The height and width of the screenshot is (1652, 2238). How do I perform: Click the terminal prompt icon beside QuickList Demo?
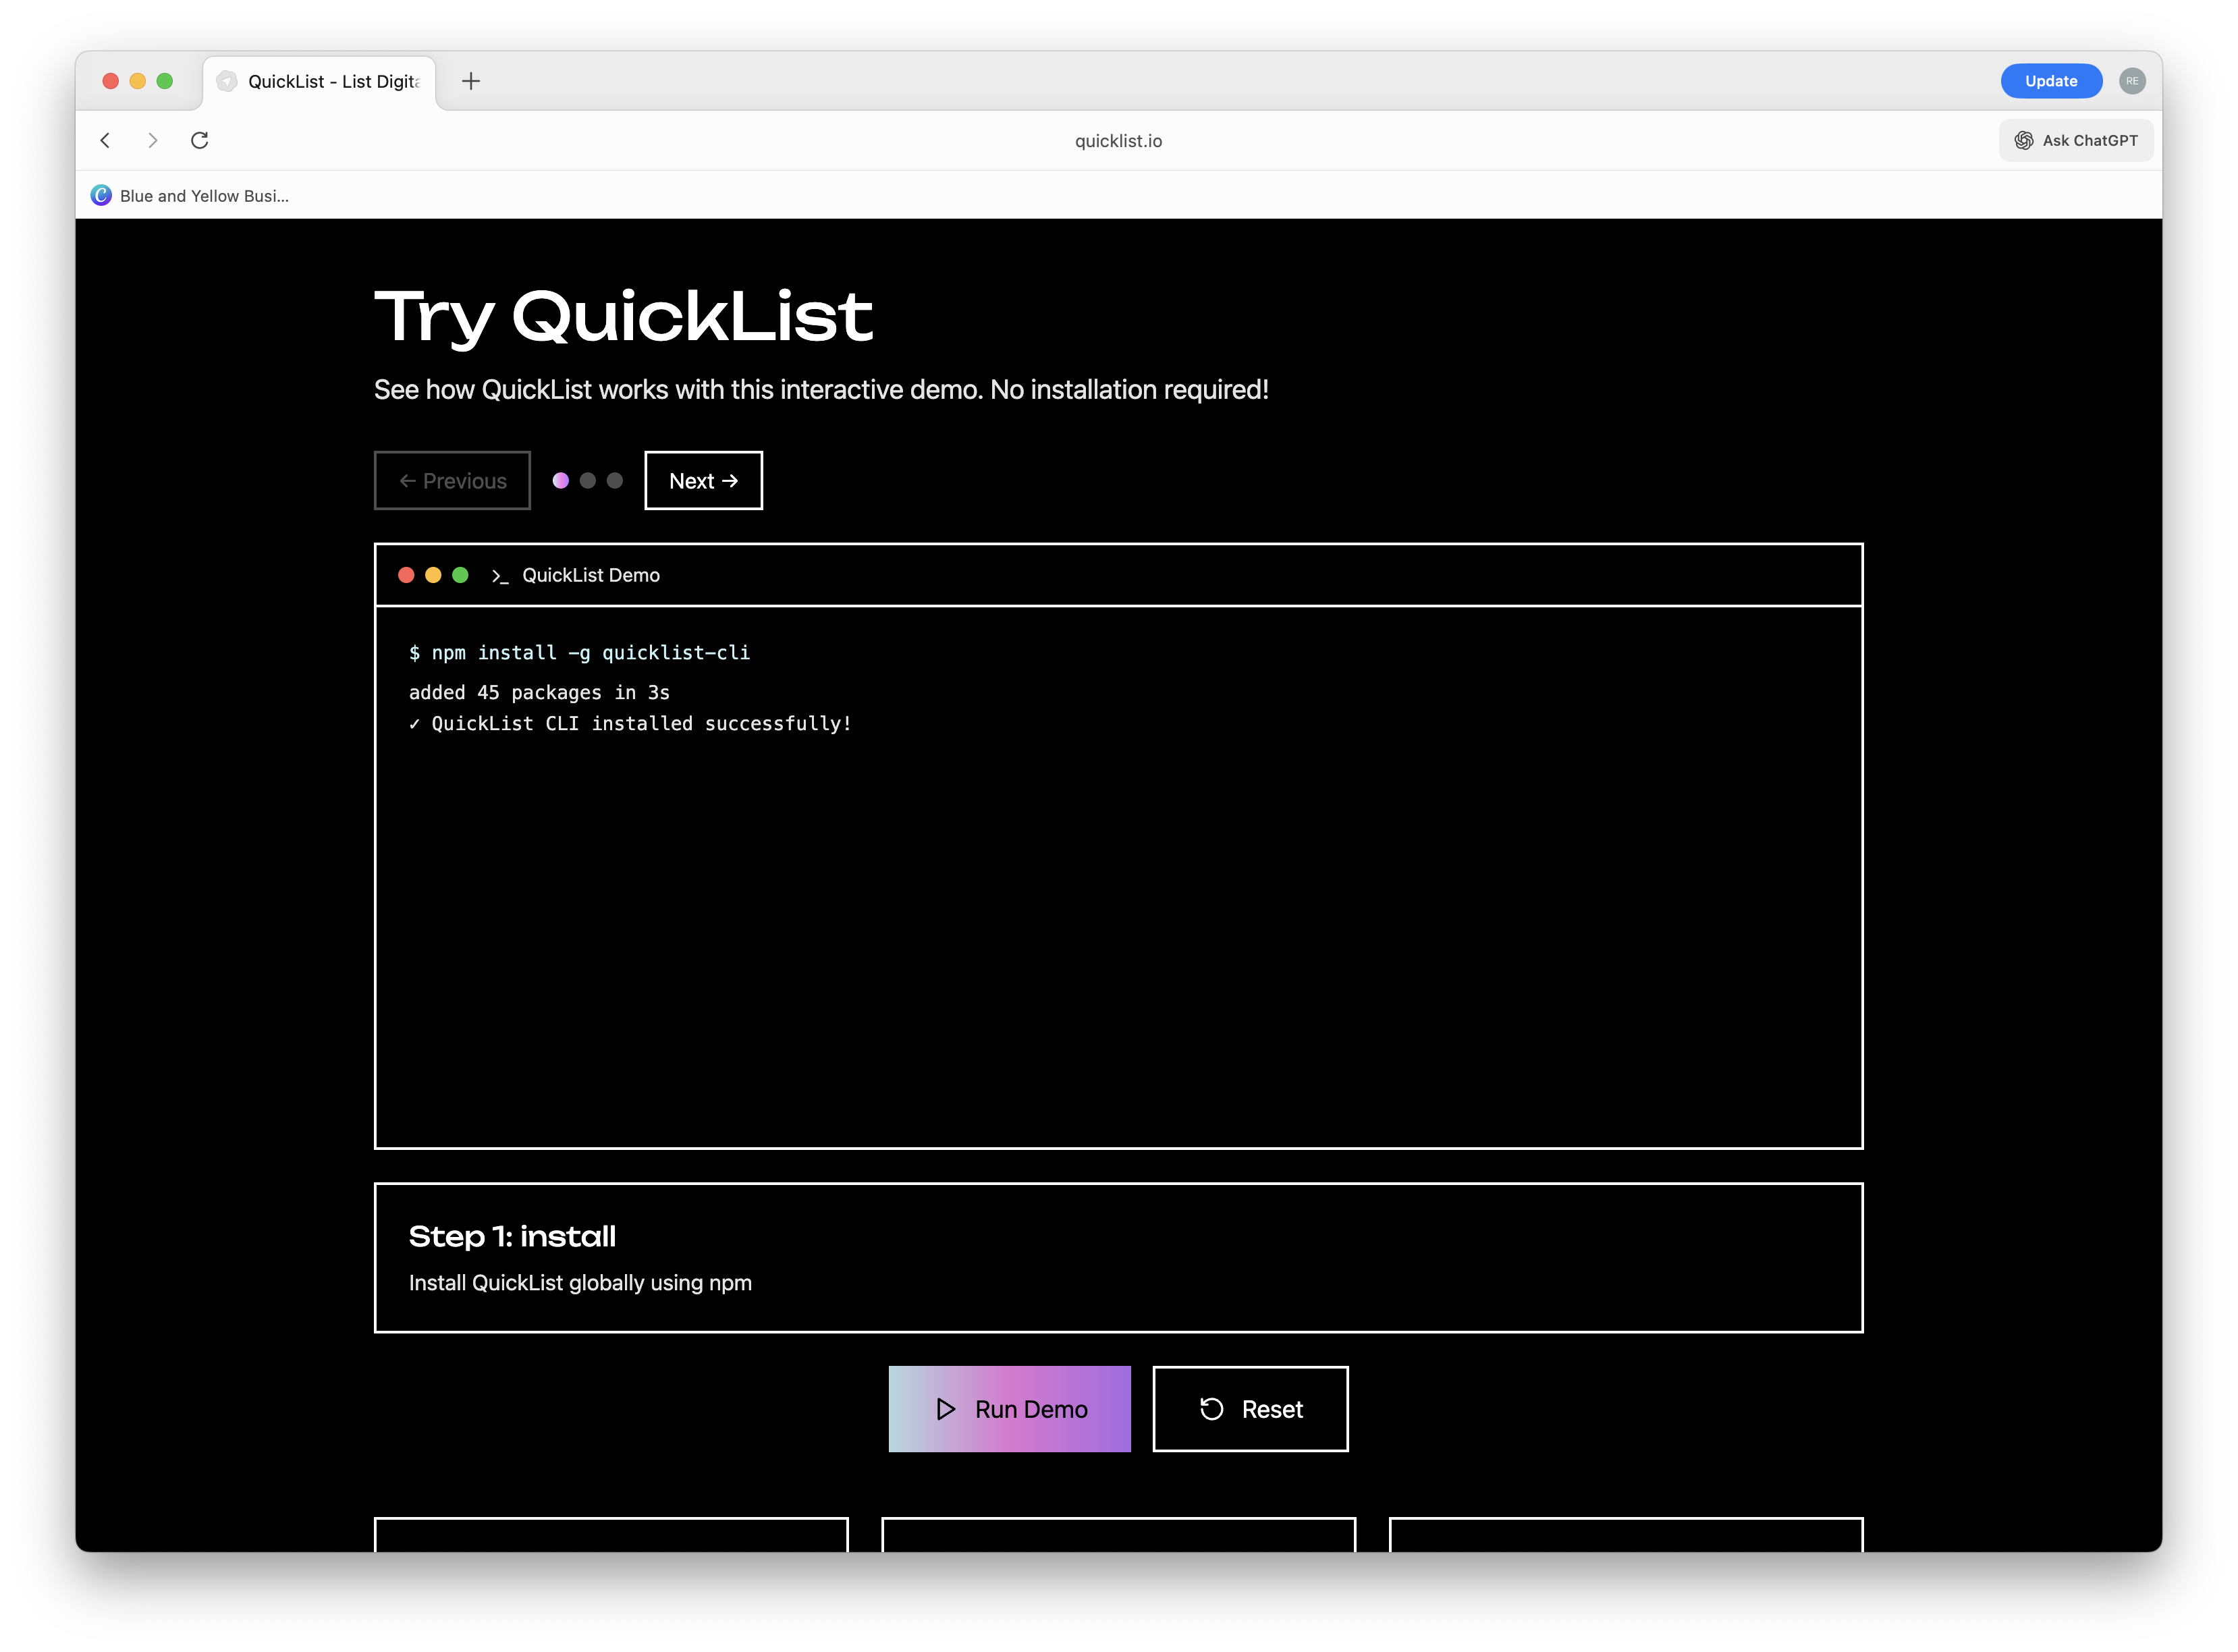point(500,576)
